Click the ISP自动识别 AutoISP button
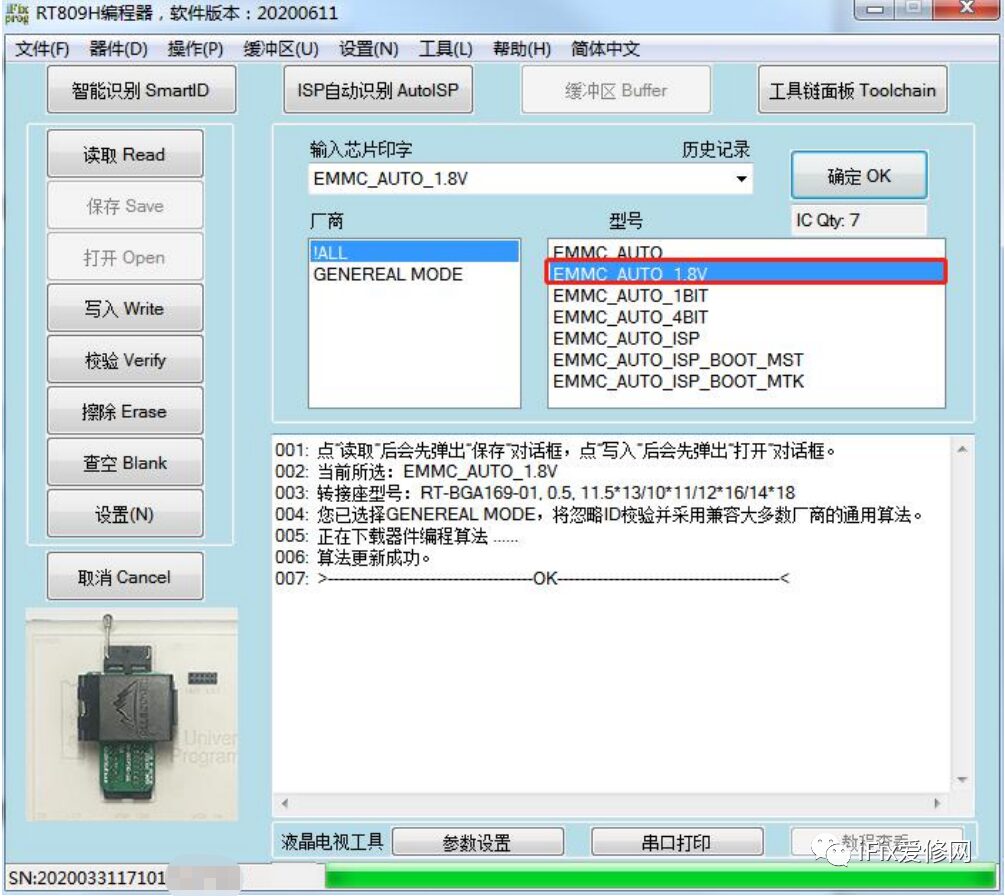This screenshot has height=896, width=1005. pyautogui.click(x=378, y=90)
